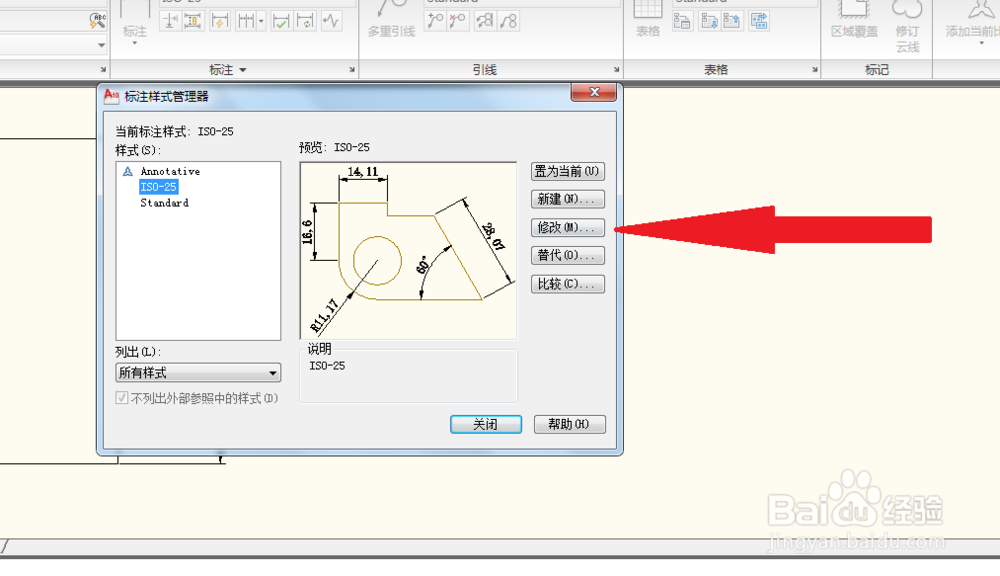Viewport: 1000px width, 576px height.
Task: Select the collect multileaders icon
Action: click(x=508, y=21)
